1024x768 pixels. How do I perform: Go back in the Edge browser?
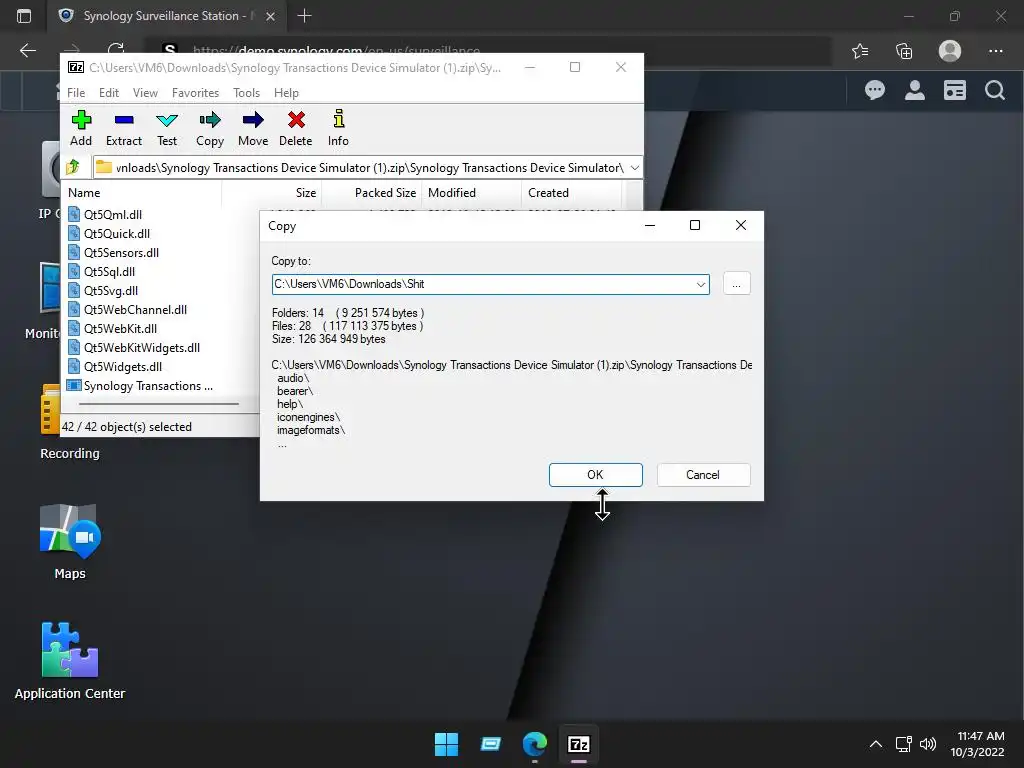(27, 51)
